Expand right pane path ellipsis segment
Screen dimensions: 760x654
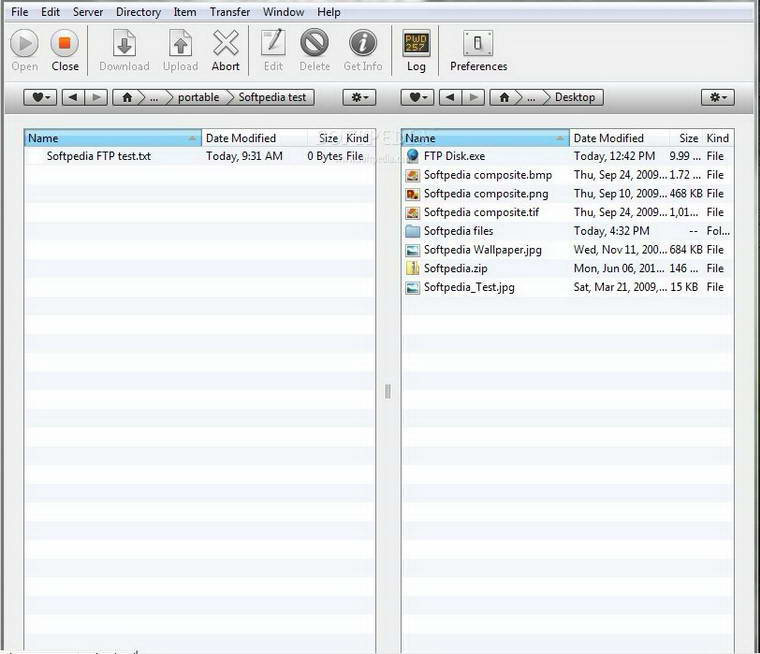[531, 97]
